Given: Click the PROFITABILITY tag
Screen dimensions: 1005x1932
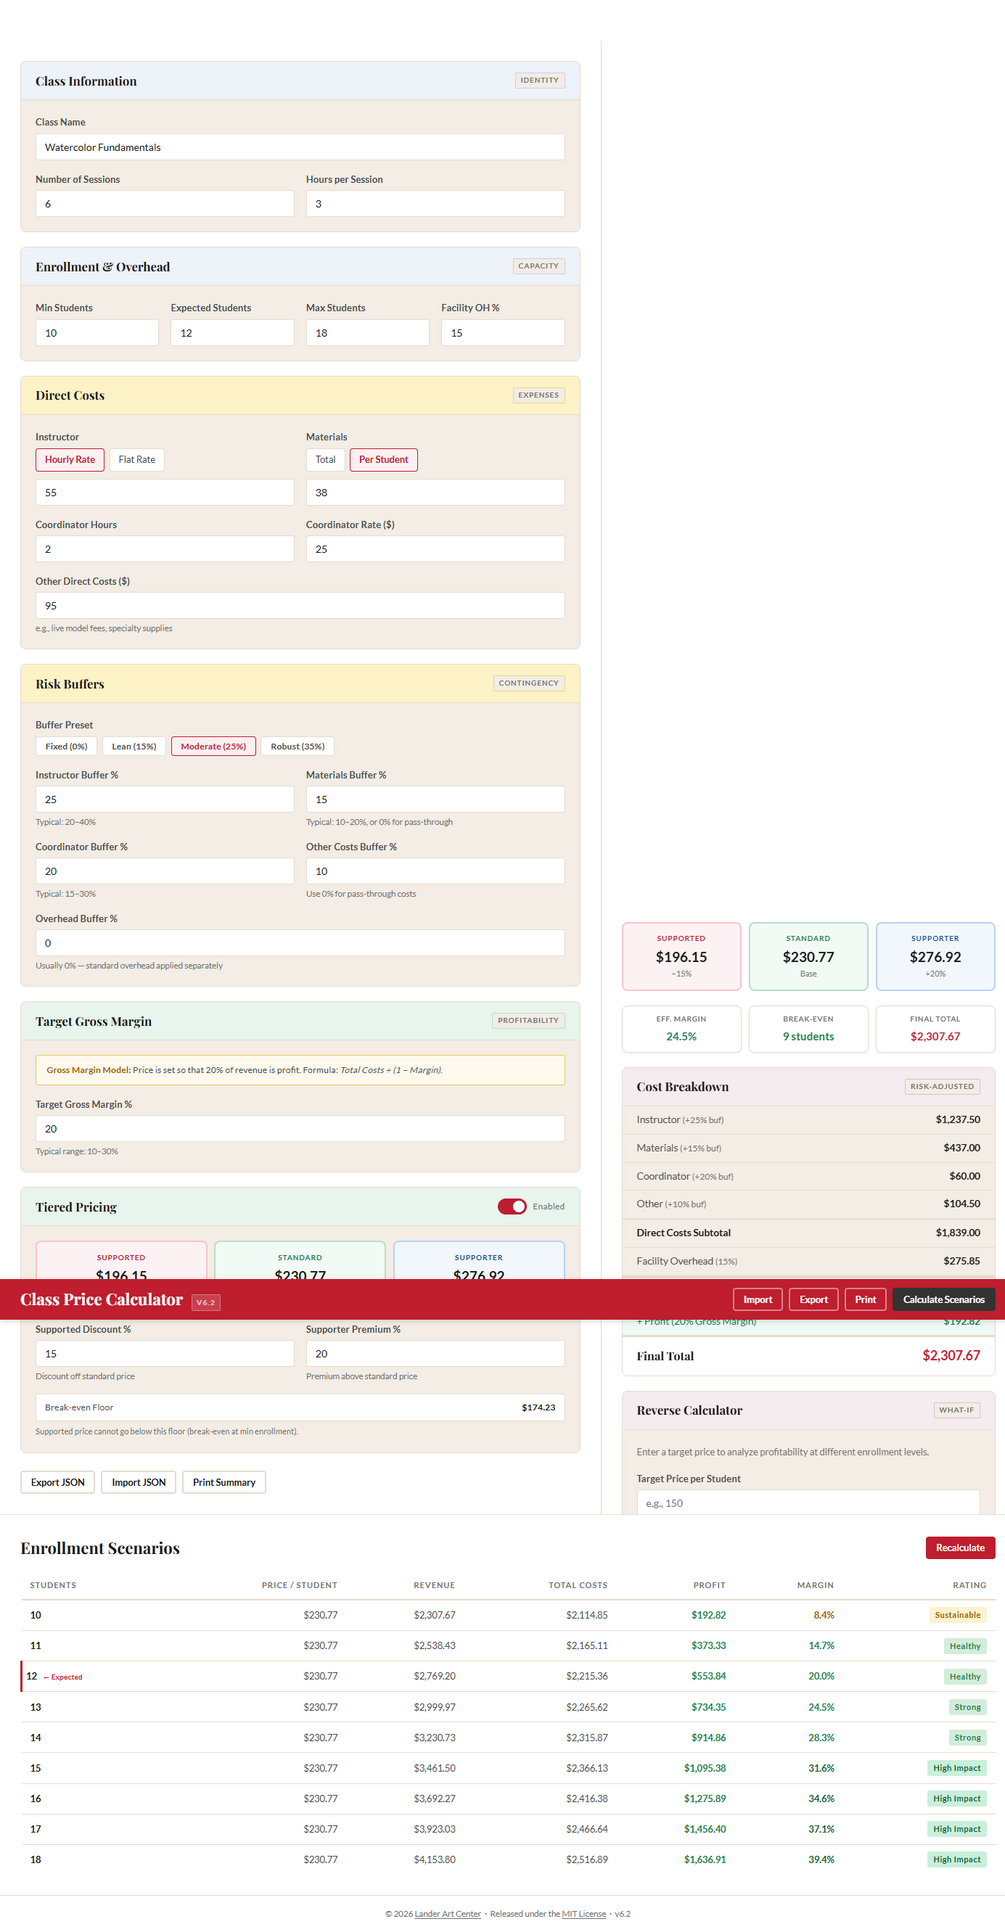Looking at the screenshot, I should click(x=528, y=1020).
